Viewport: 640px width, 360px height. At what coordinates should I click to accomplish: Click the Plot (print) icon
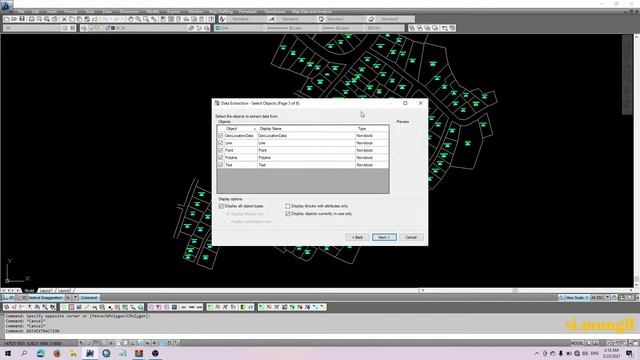coord(31,19)
